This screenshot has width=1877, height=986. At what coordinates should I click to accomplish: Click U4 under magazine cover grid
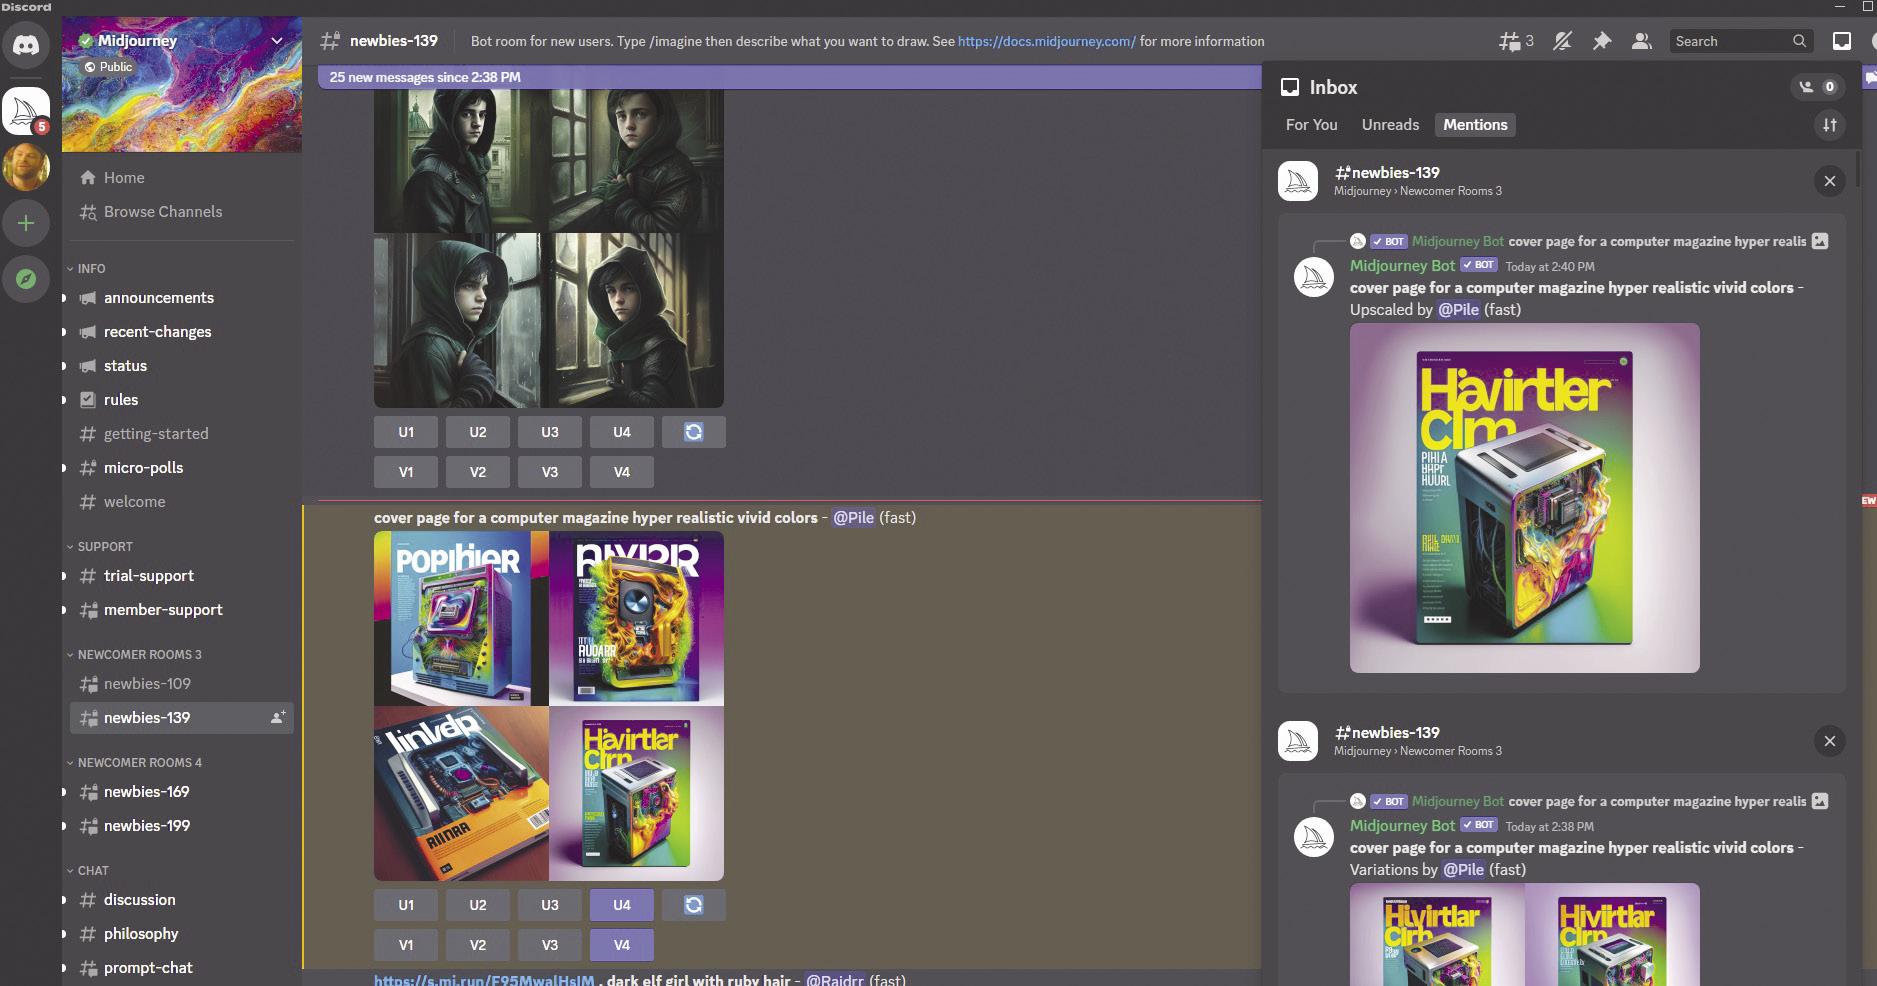point(622,905)
